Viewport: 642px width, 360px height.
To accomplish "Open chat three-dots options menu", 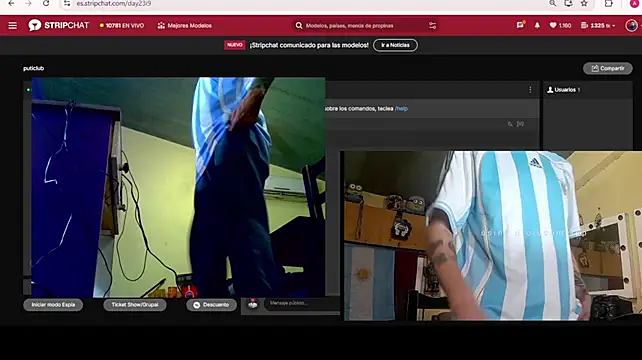I will [x=530, y=90].
